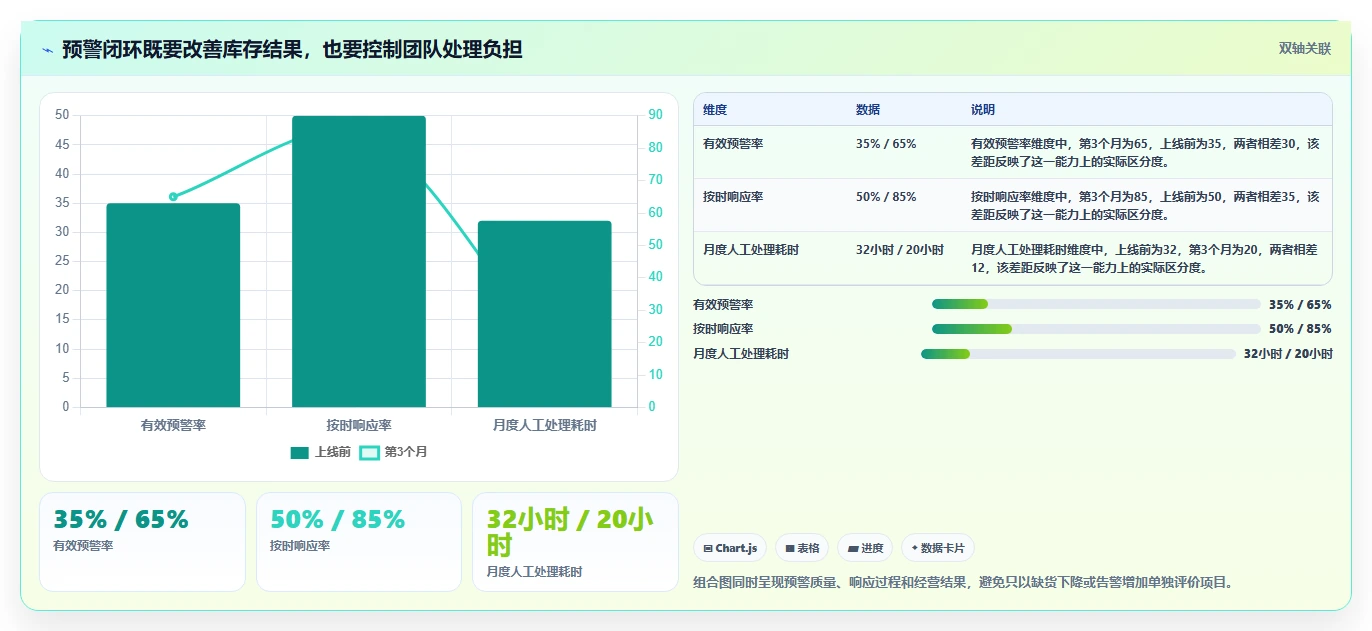Click the 按时响应率 x-axis label
The height and width of the screenshot is (631, 1372).
coord(359,425)
